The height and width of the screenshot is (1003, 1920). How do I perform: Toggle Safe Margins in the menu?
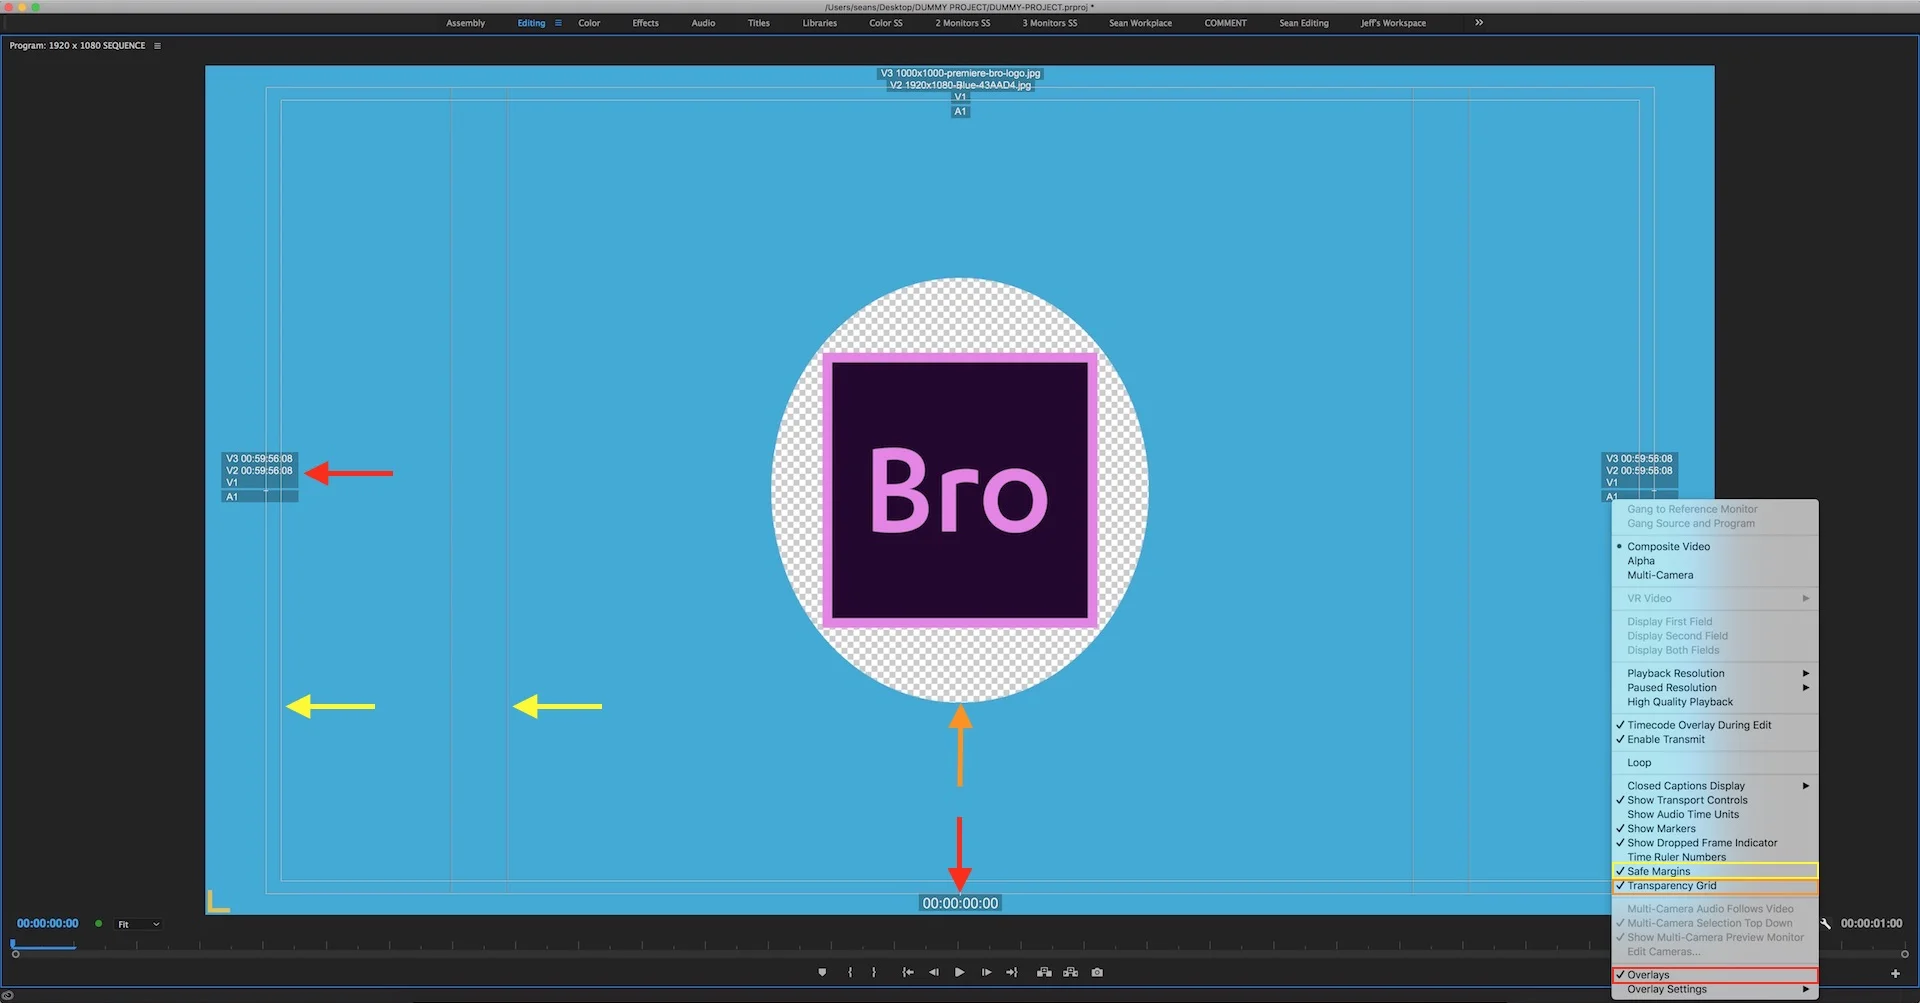(x=1715, y=871)
